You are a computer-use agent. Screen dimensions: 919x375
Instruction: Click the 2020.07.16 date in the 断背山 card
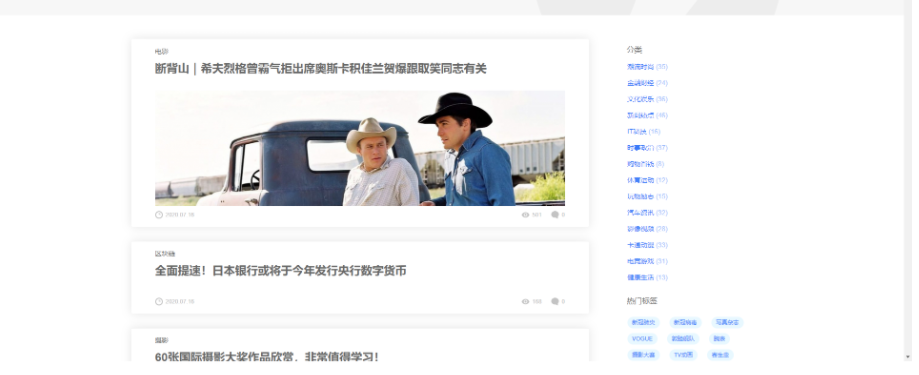point(179,215)
